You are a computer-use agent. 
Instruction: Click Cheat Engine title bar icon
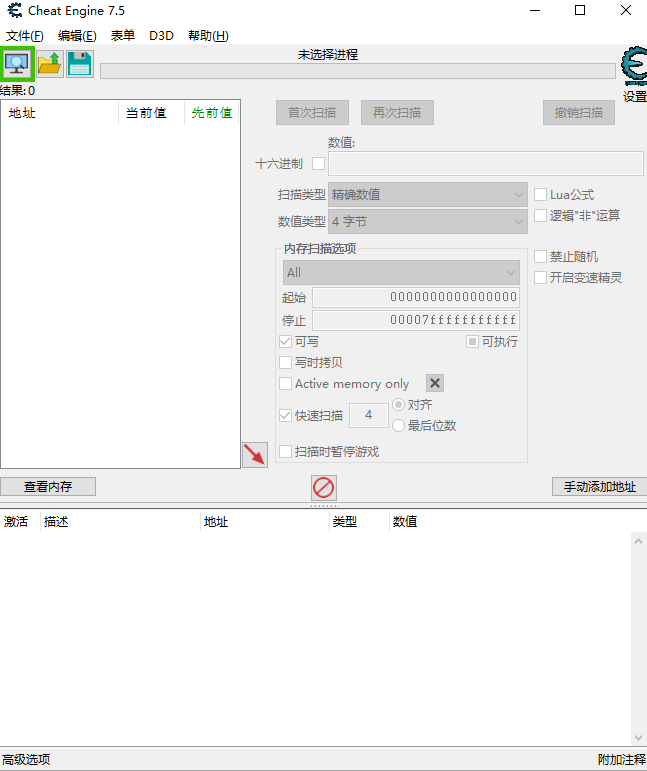coord(15,12)
